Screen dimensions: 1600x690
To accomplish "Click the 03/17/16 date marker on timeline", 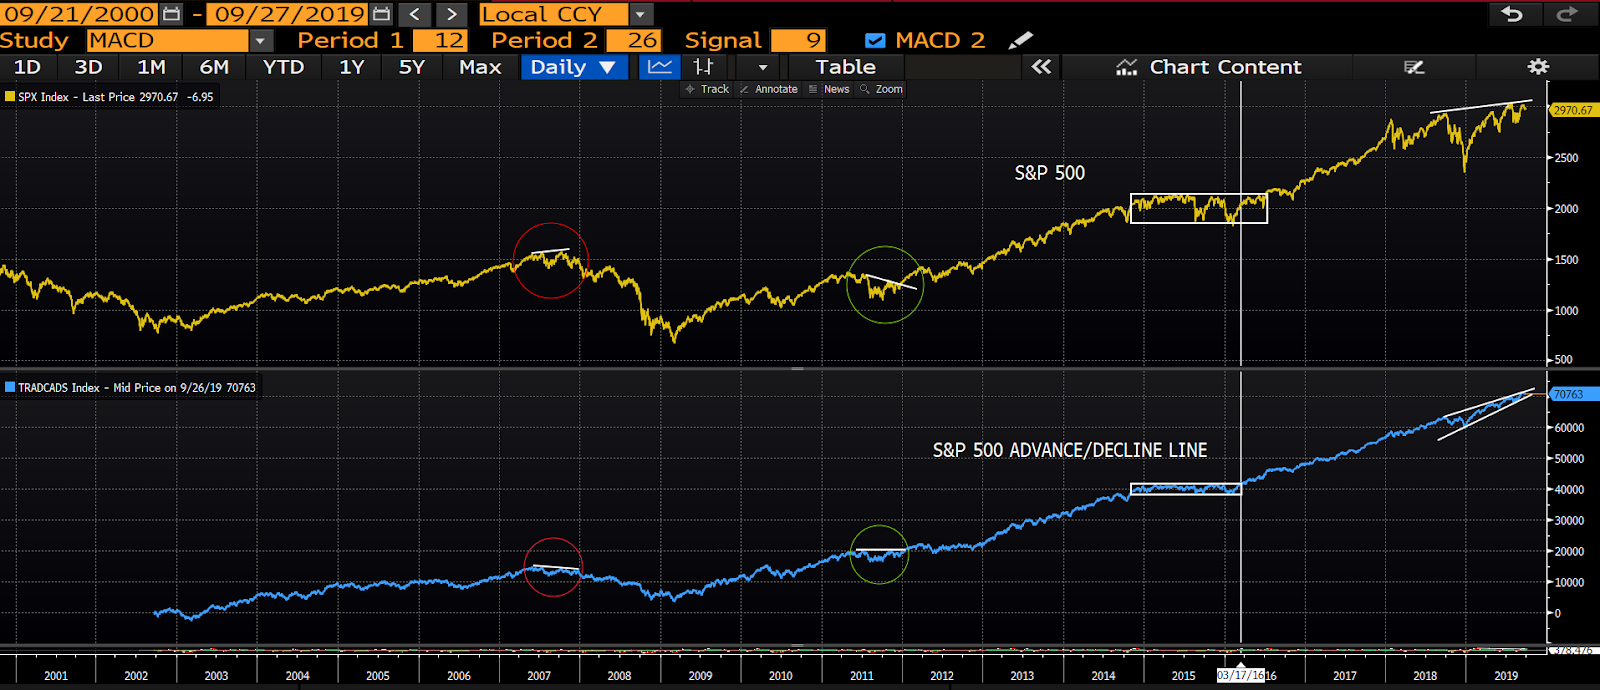I will (1240, 675).
